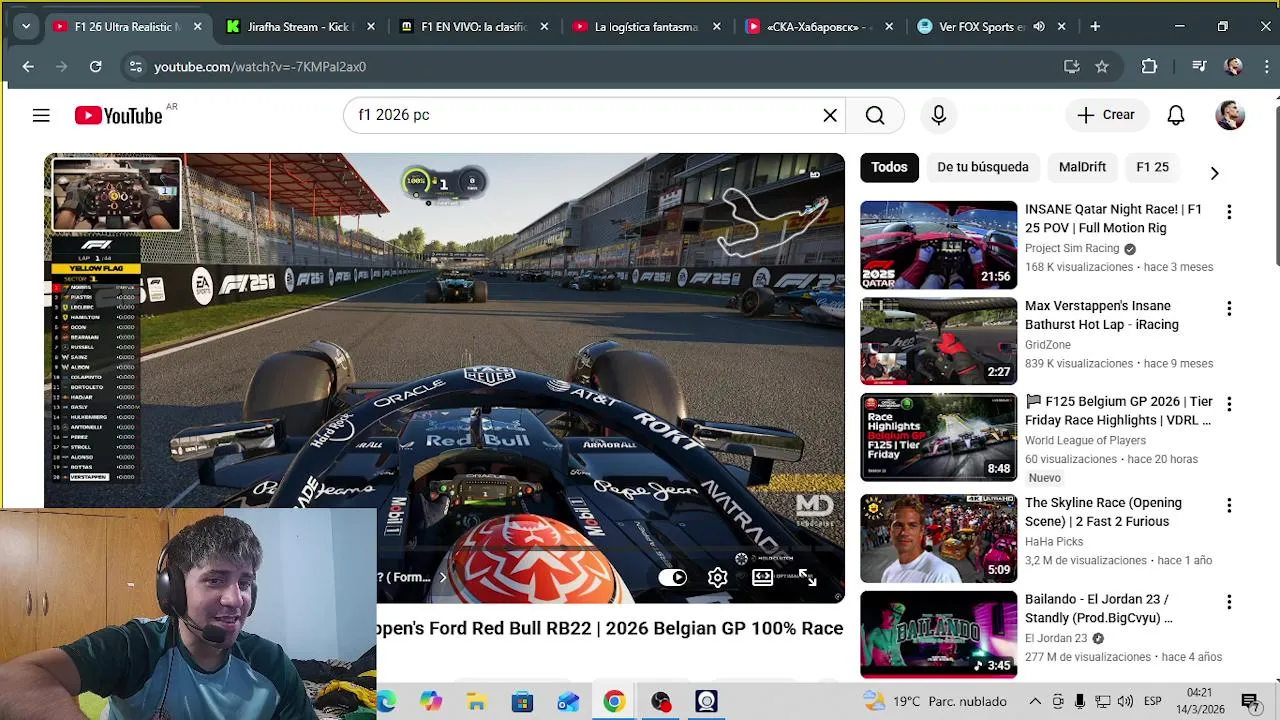Toggle autoplay switch in the player

[x=673, y=577]
